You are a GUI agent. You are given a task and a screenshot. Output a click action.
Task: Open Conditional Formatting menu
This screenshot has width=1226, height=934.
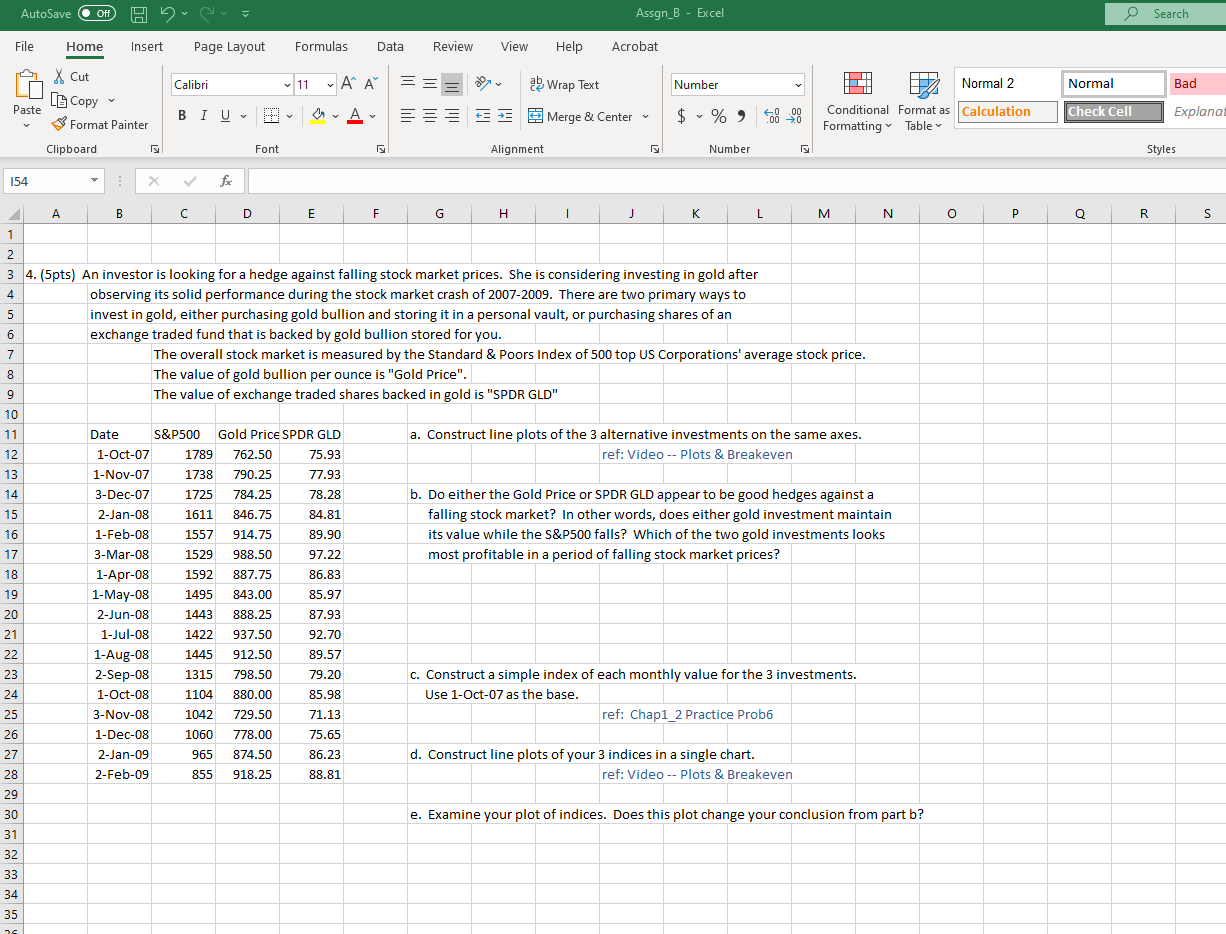point(857,101)
